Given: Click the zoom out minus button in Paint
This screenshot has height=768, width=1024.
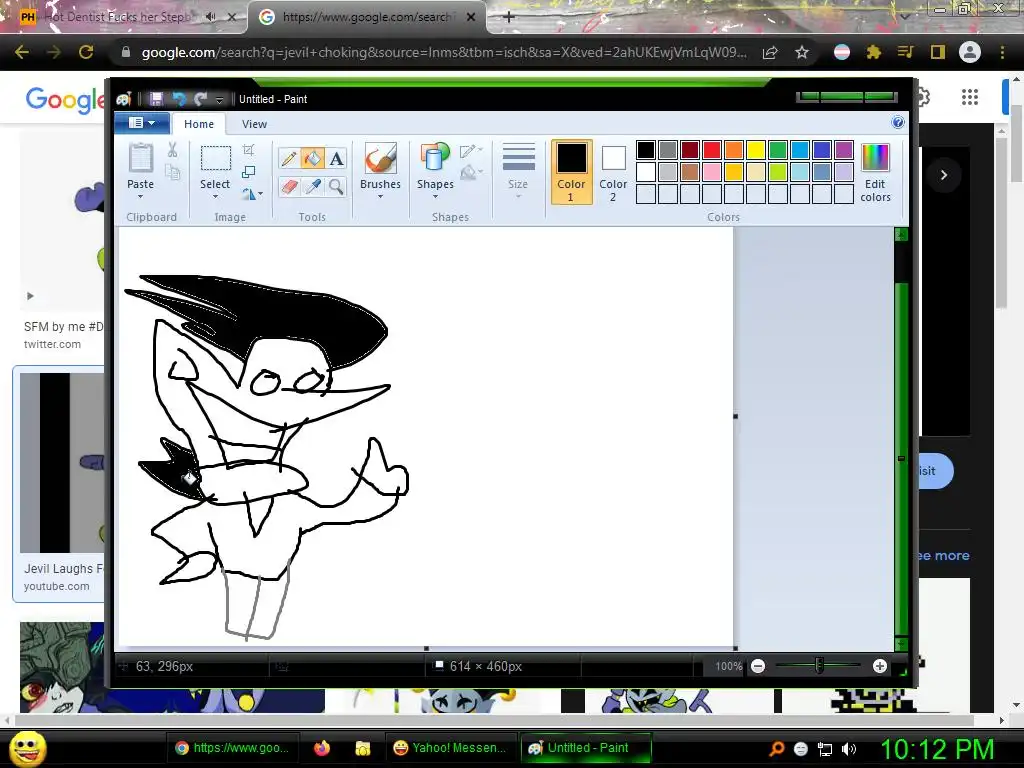Looking at the screenshot, I should click(x=758, y=666).
